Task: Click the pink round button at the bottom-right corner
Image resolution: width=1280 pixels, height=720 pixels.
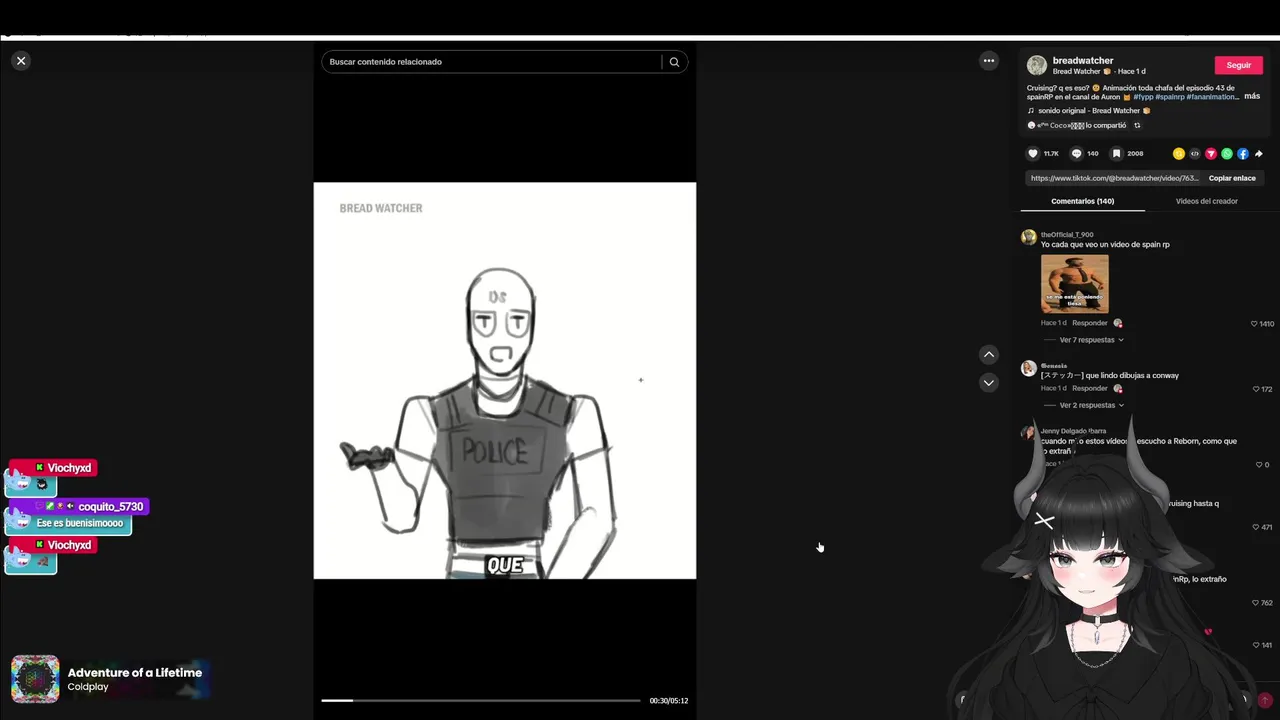Action: pos(1265,700)
